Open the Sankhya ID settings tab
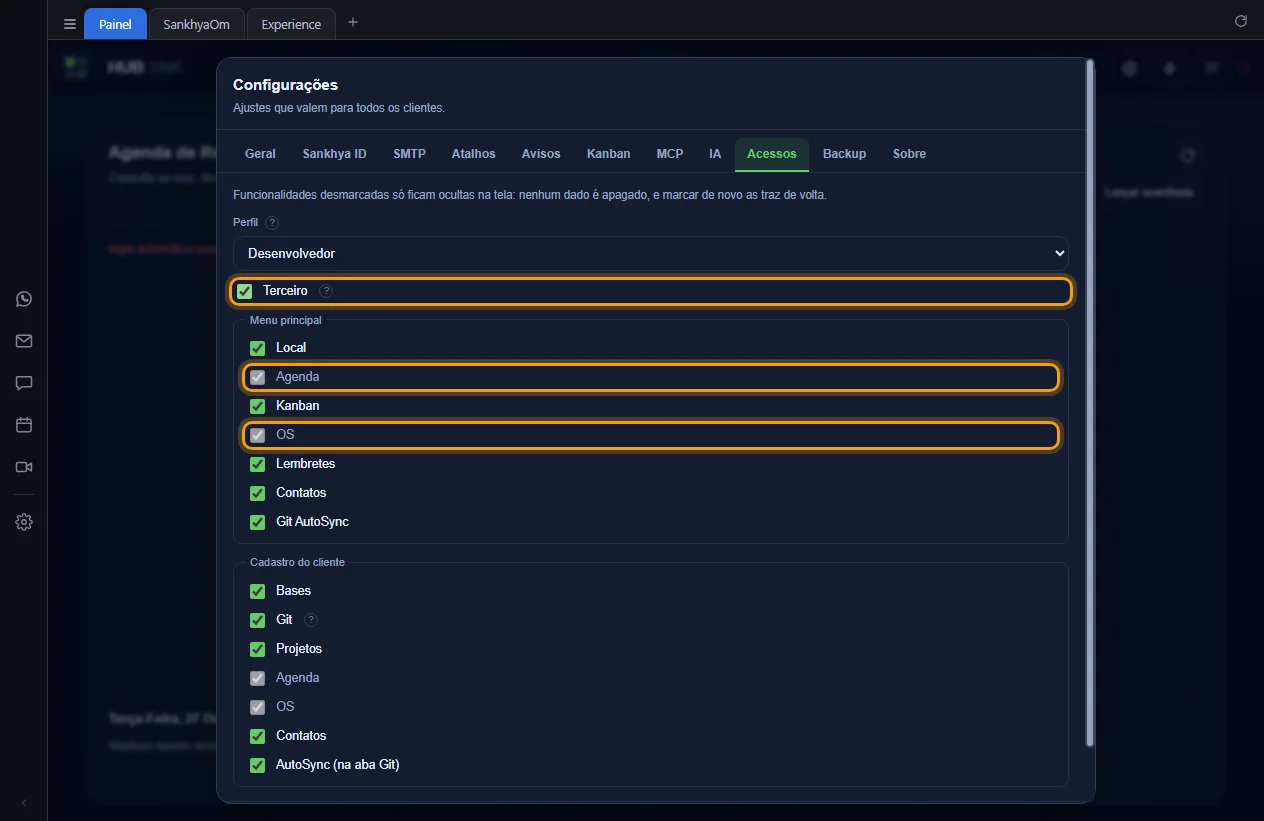Image resolution: width=1264 pixels, height=821 pixels. click(334, 154)
